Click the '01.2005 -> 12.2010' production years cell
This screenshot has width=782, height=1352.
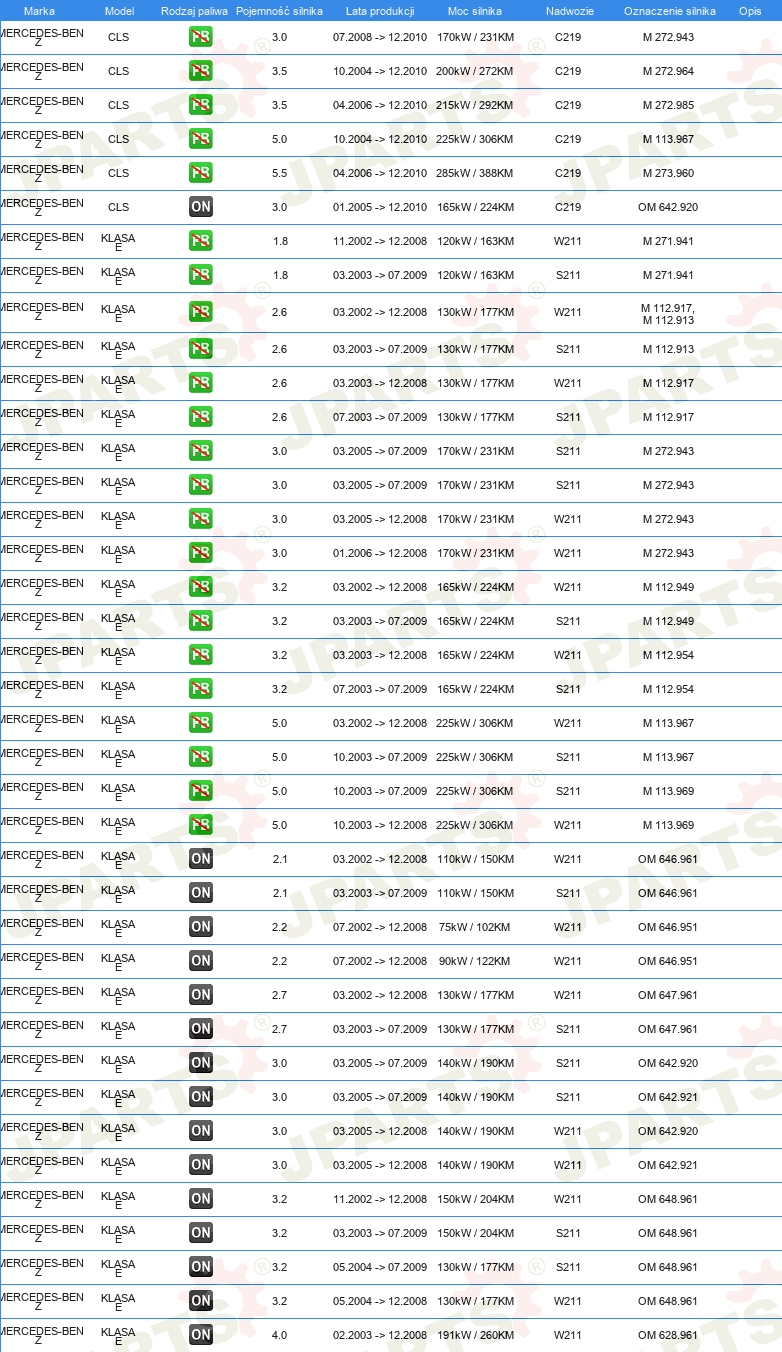380,207
